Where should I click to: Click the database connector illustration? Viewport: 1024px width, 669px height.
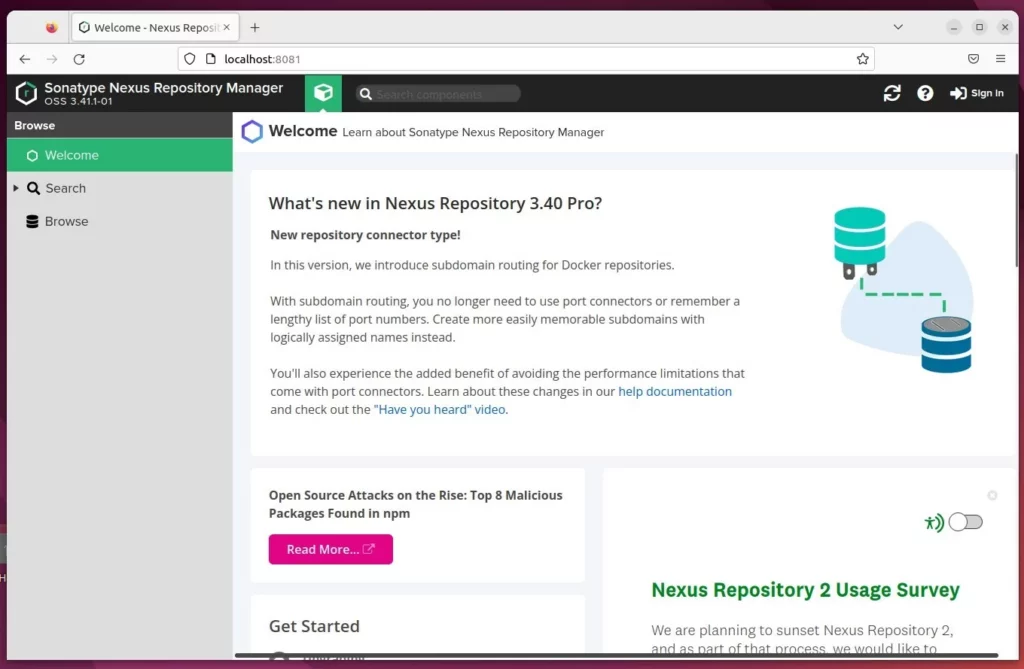click(x=906, y=289)
